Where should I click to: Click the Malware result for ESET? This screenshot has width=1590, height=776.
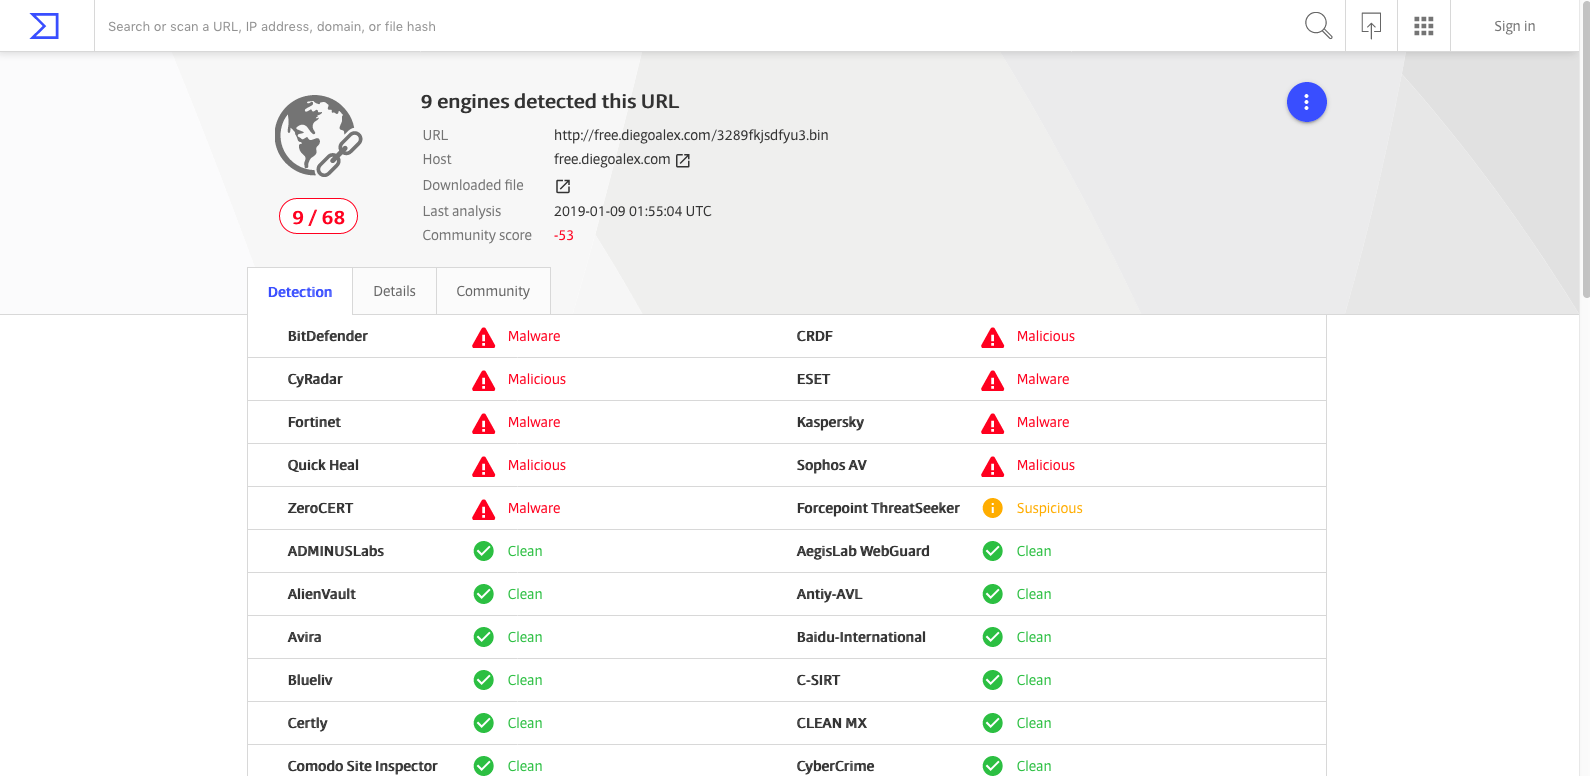point(1043,379)
